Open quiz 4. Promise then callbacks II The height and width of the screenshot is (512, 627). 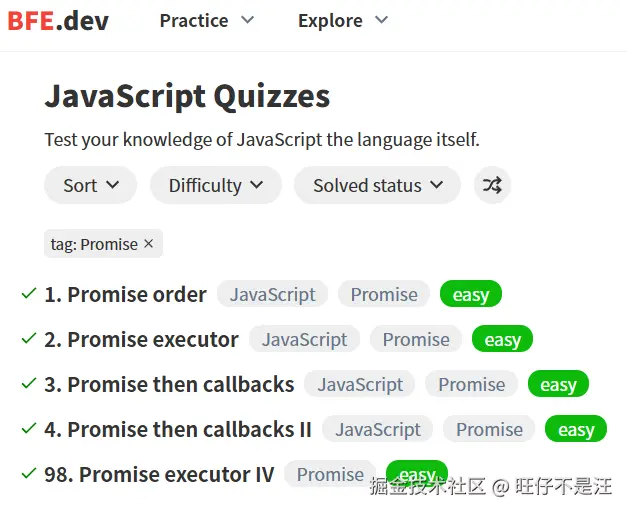tap(179, 429)
